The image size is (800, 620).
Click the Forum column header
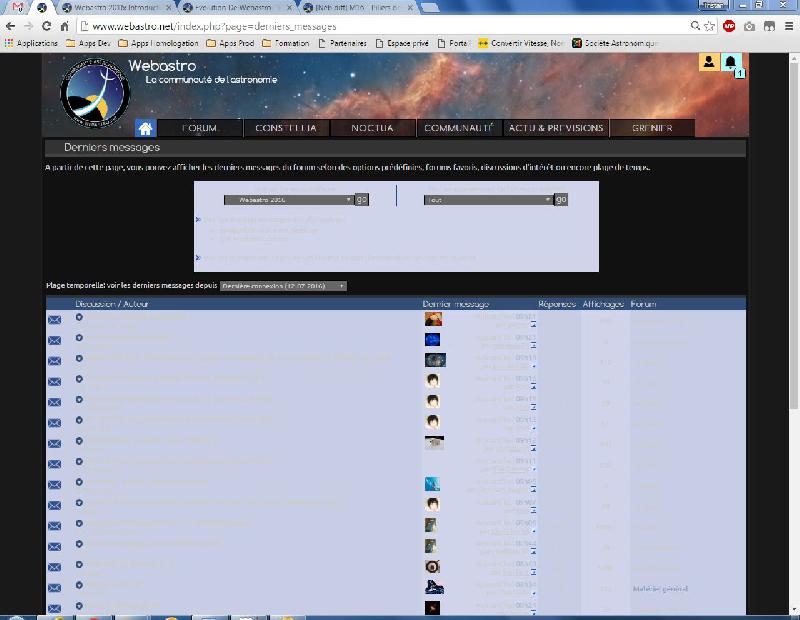(643, 304)
